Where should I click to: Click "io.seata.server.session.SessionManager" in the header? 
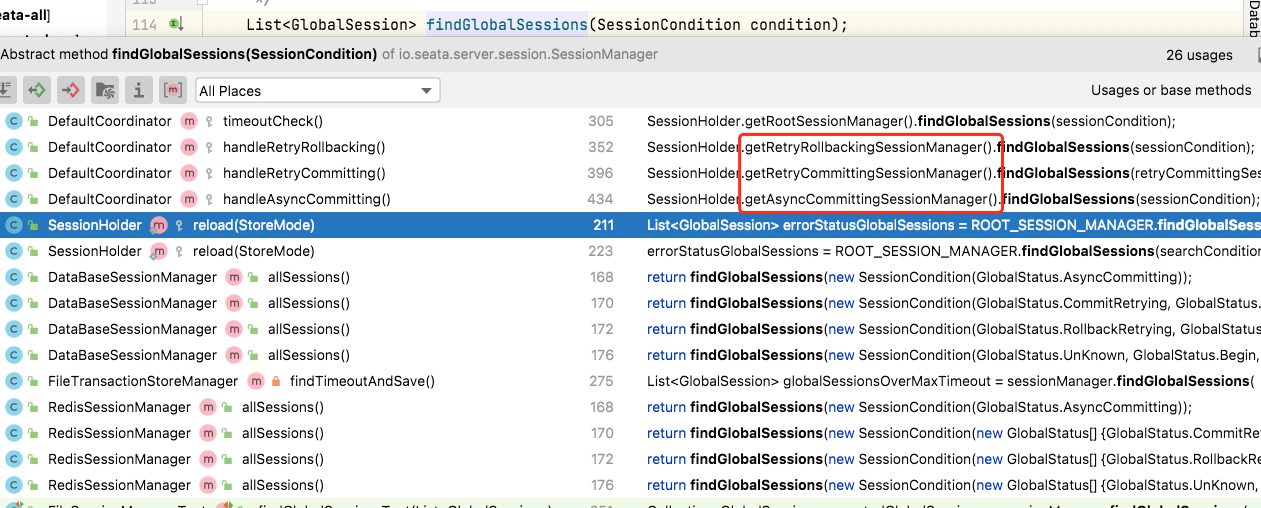(x=529, y=54)
